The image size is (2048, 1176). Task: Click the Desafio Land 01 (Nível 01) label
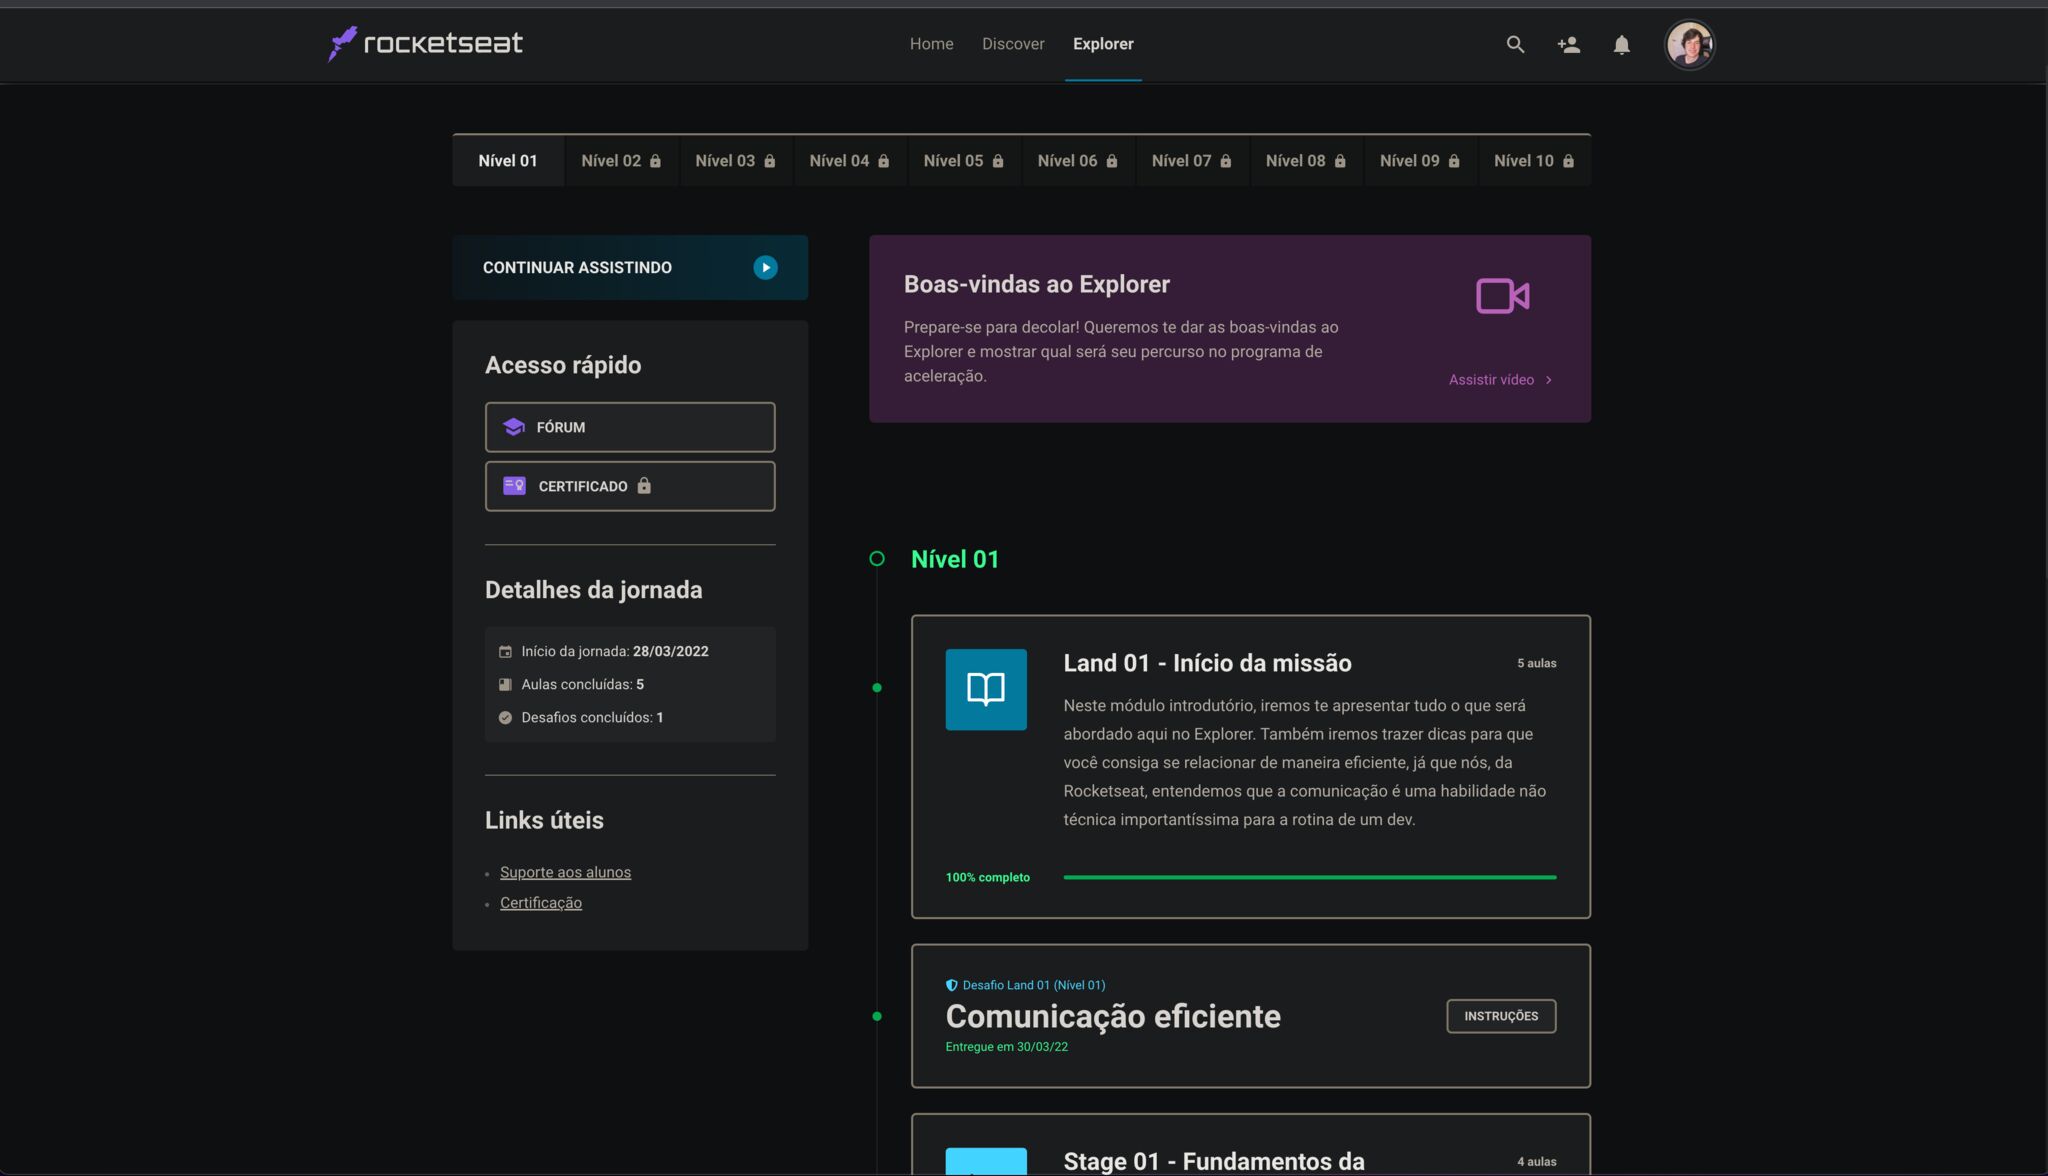(1034, 985)
